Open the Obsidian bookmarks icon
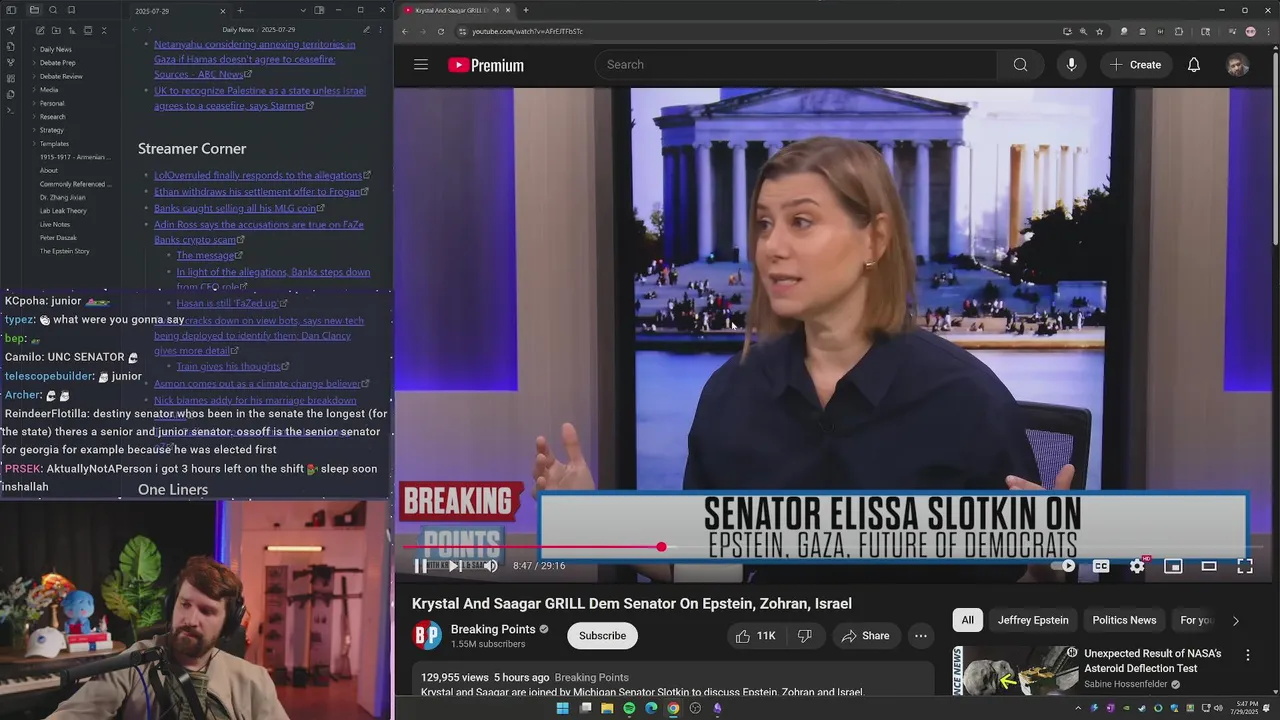The height and width of the screenshot is (720, 1280). pos(72,10)
